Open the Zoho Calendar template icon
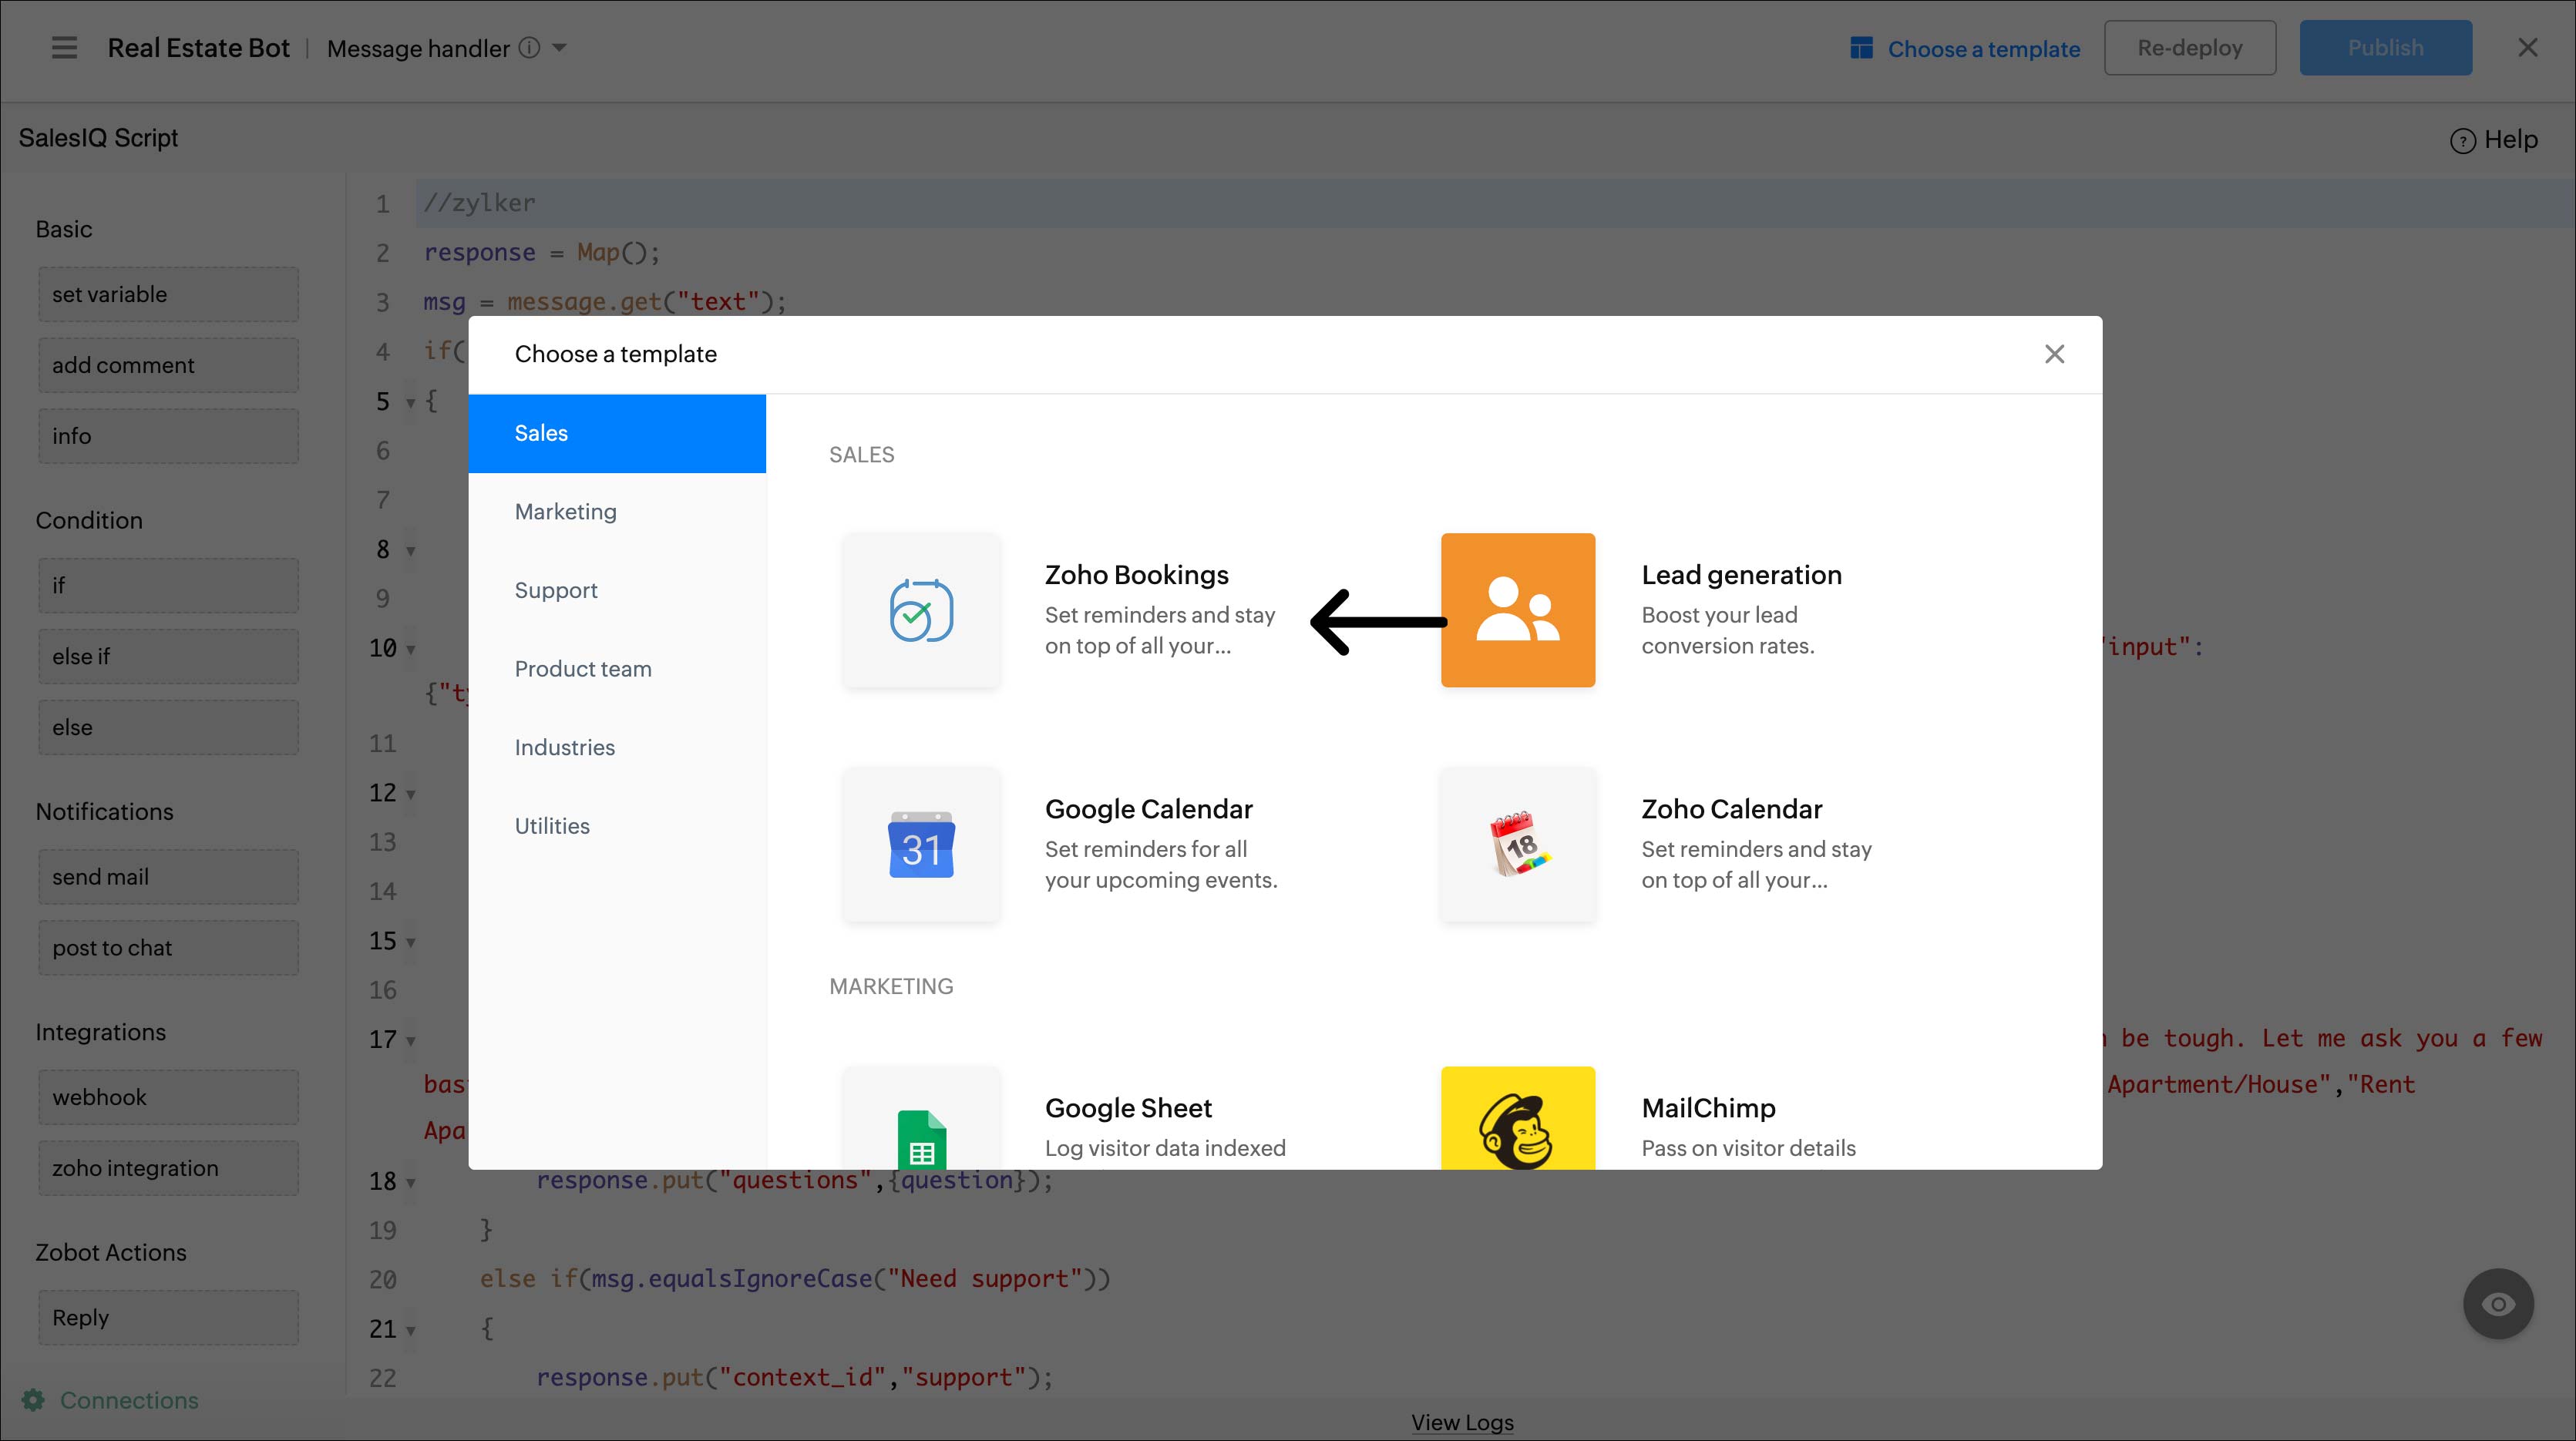This screenshot has height=1441, width=2576. [1517, 844]
